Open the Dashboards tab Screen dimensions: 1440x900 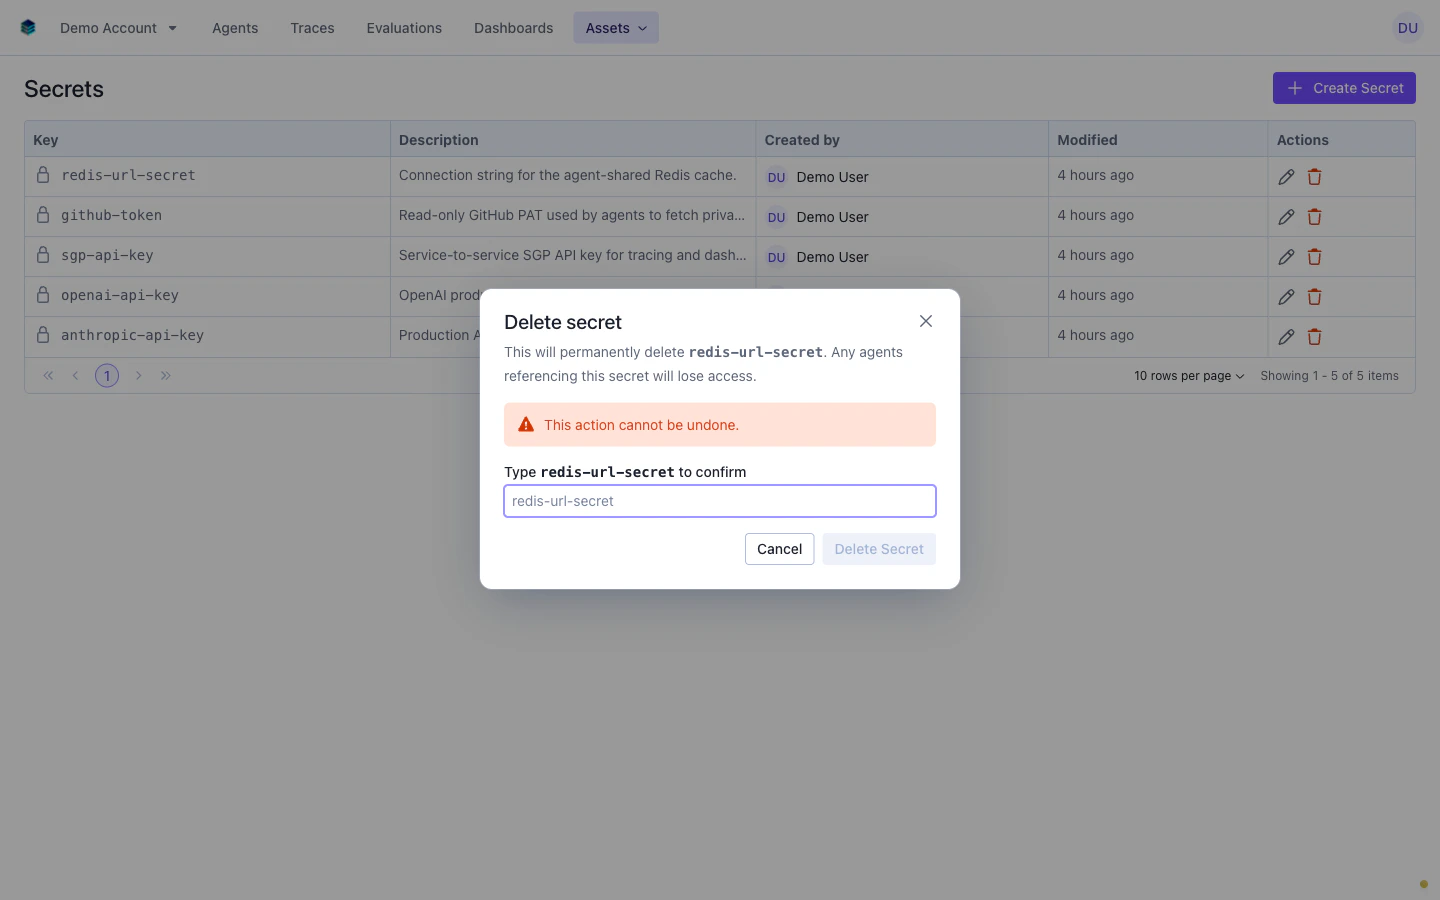click(x=513, y=28)
